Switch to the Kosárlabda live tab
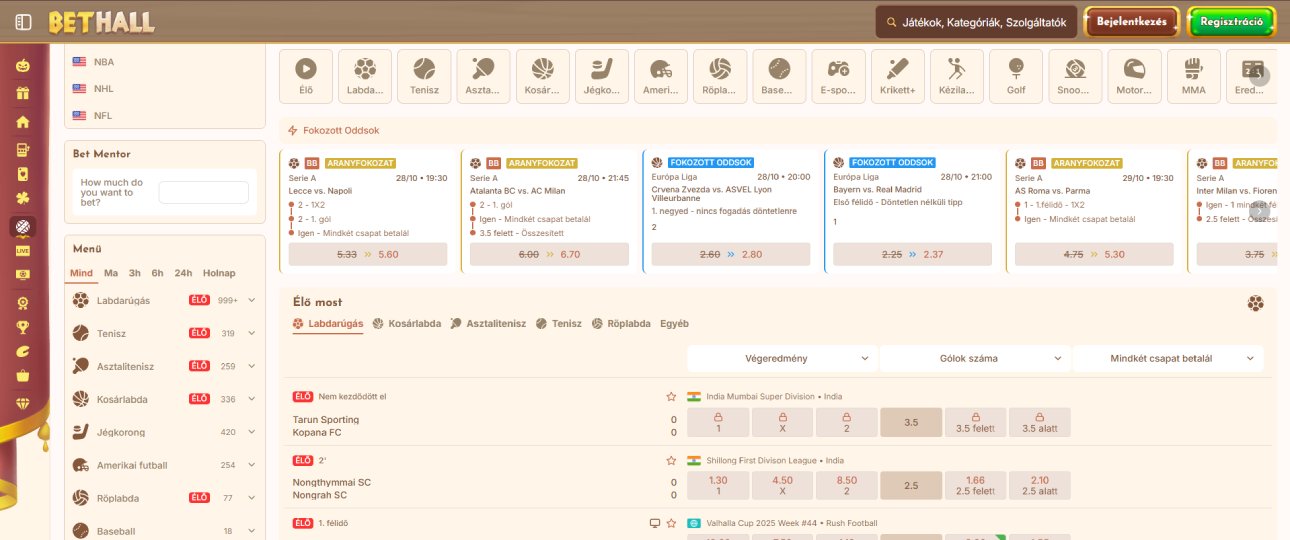Viewport: 1290px width, 540px height. click(407, 324)
